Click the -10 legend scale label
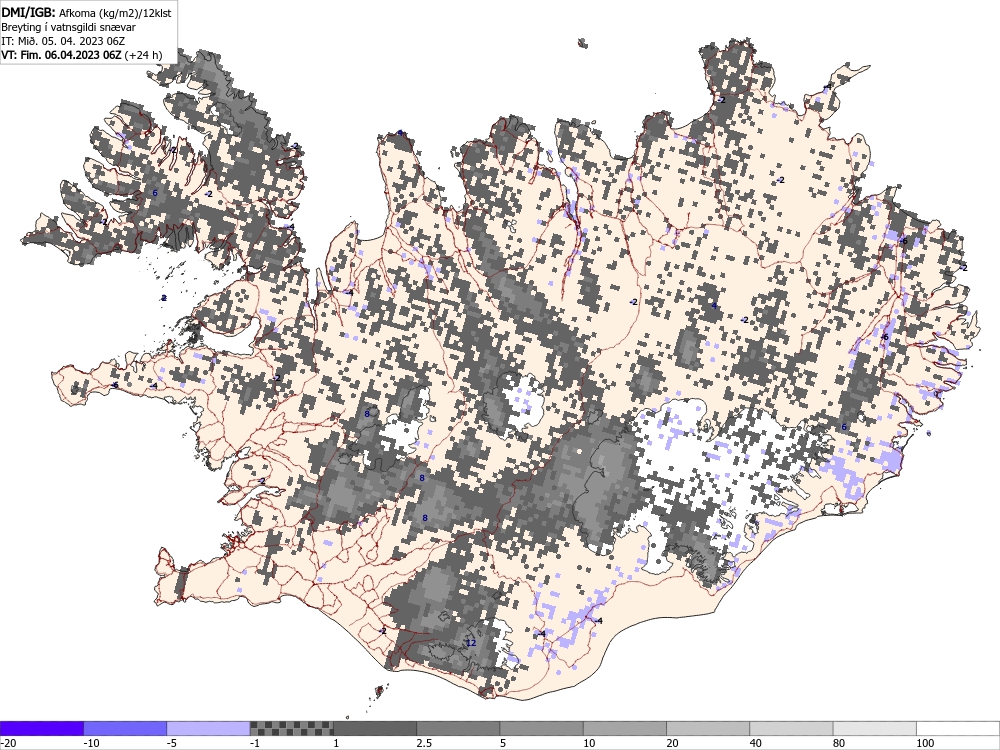 click(x=91, y=743)
